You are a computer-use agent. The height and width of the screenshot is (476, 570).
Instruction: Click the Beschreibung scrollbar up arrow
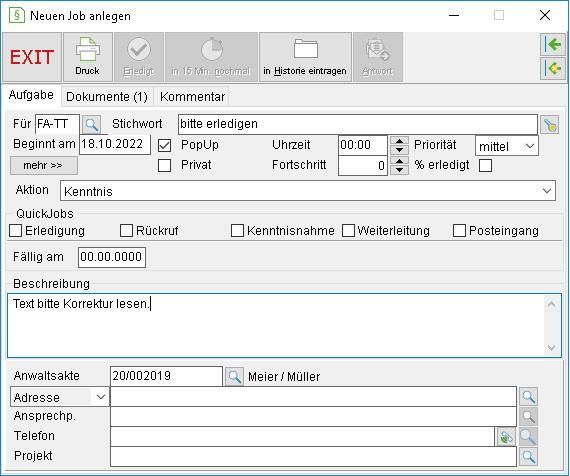click(551, 304)
